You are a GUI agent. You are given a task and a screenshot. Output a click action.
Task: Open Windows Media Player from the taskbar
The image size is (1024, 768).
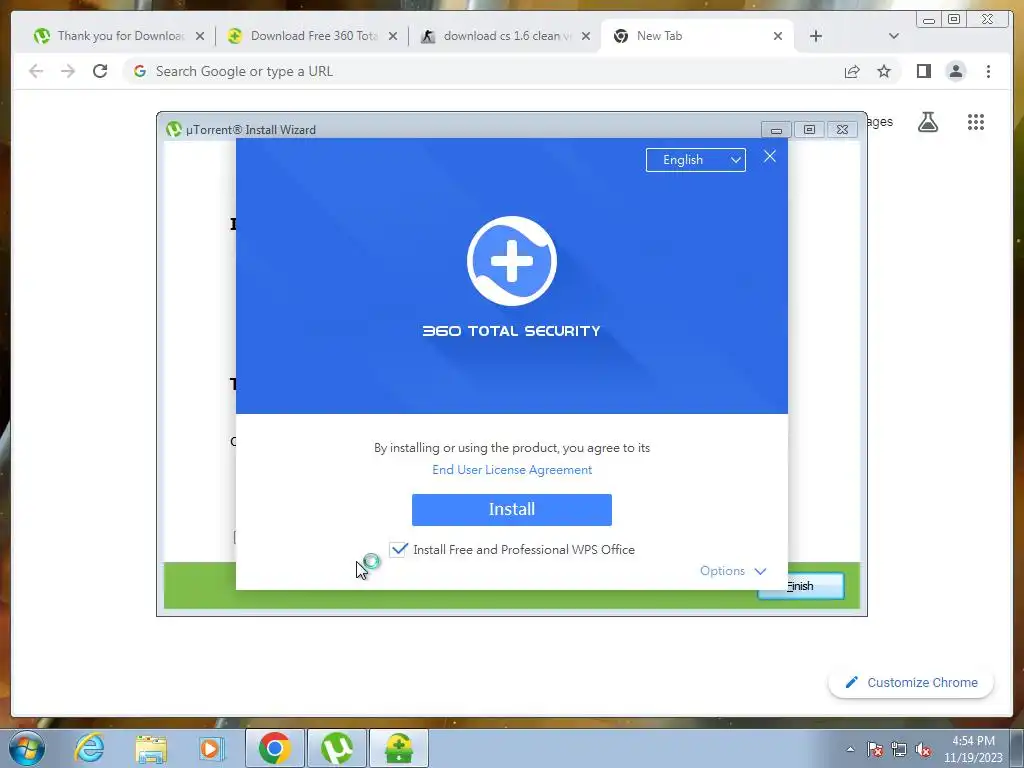pos(211,748)
